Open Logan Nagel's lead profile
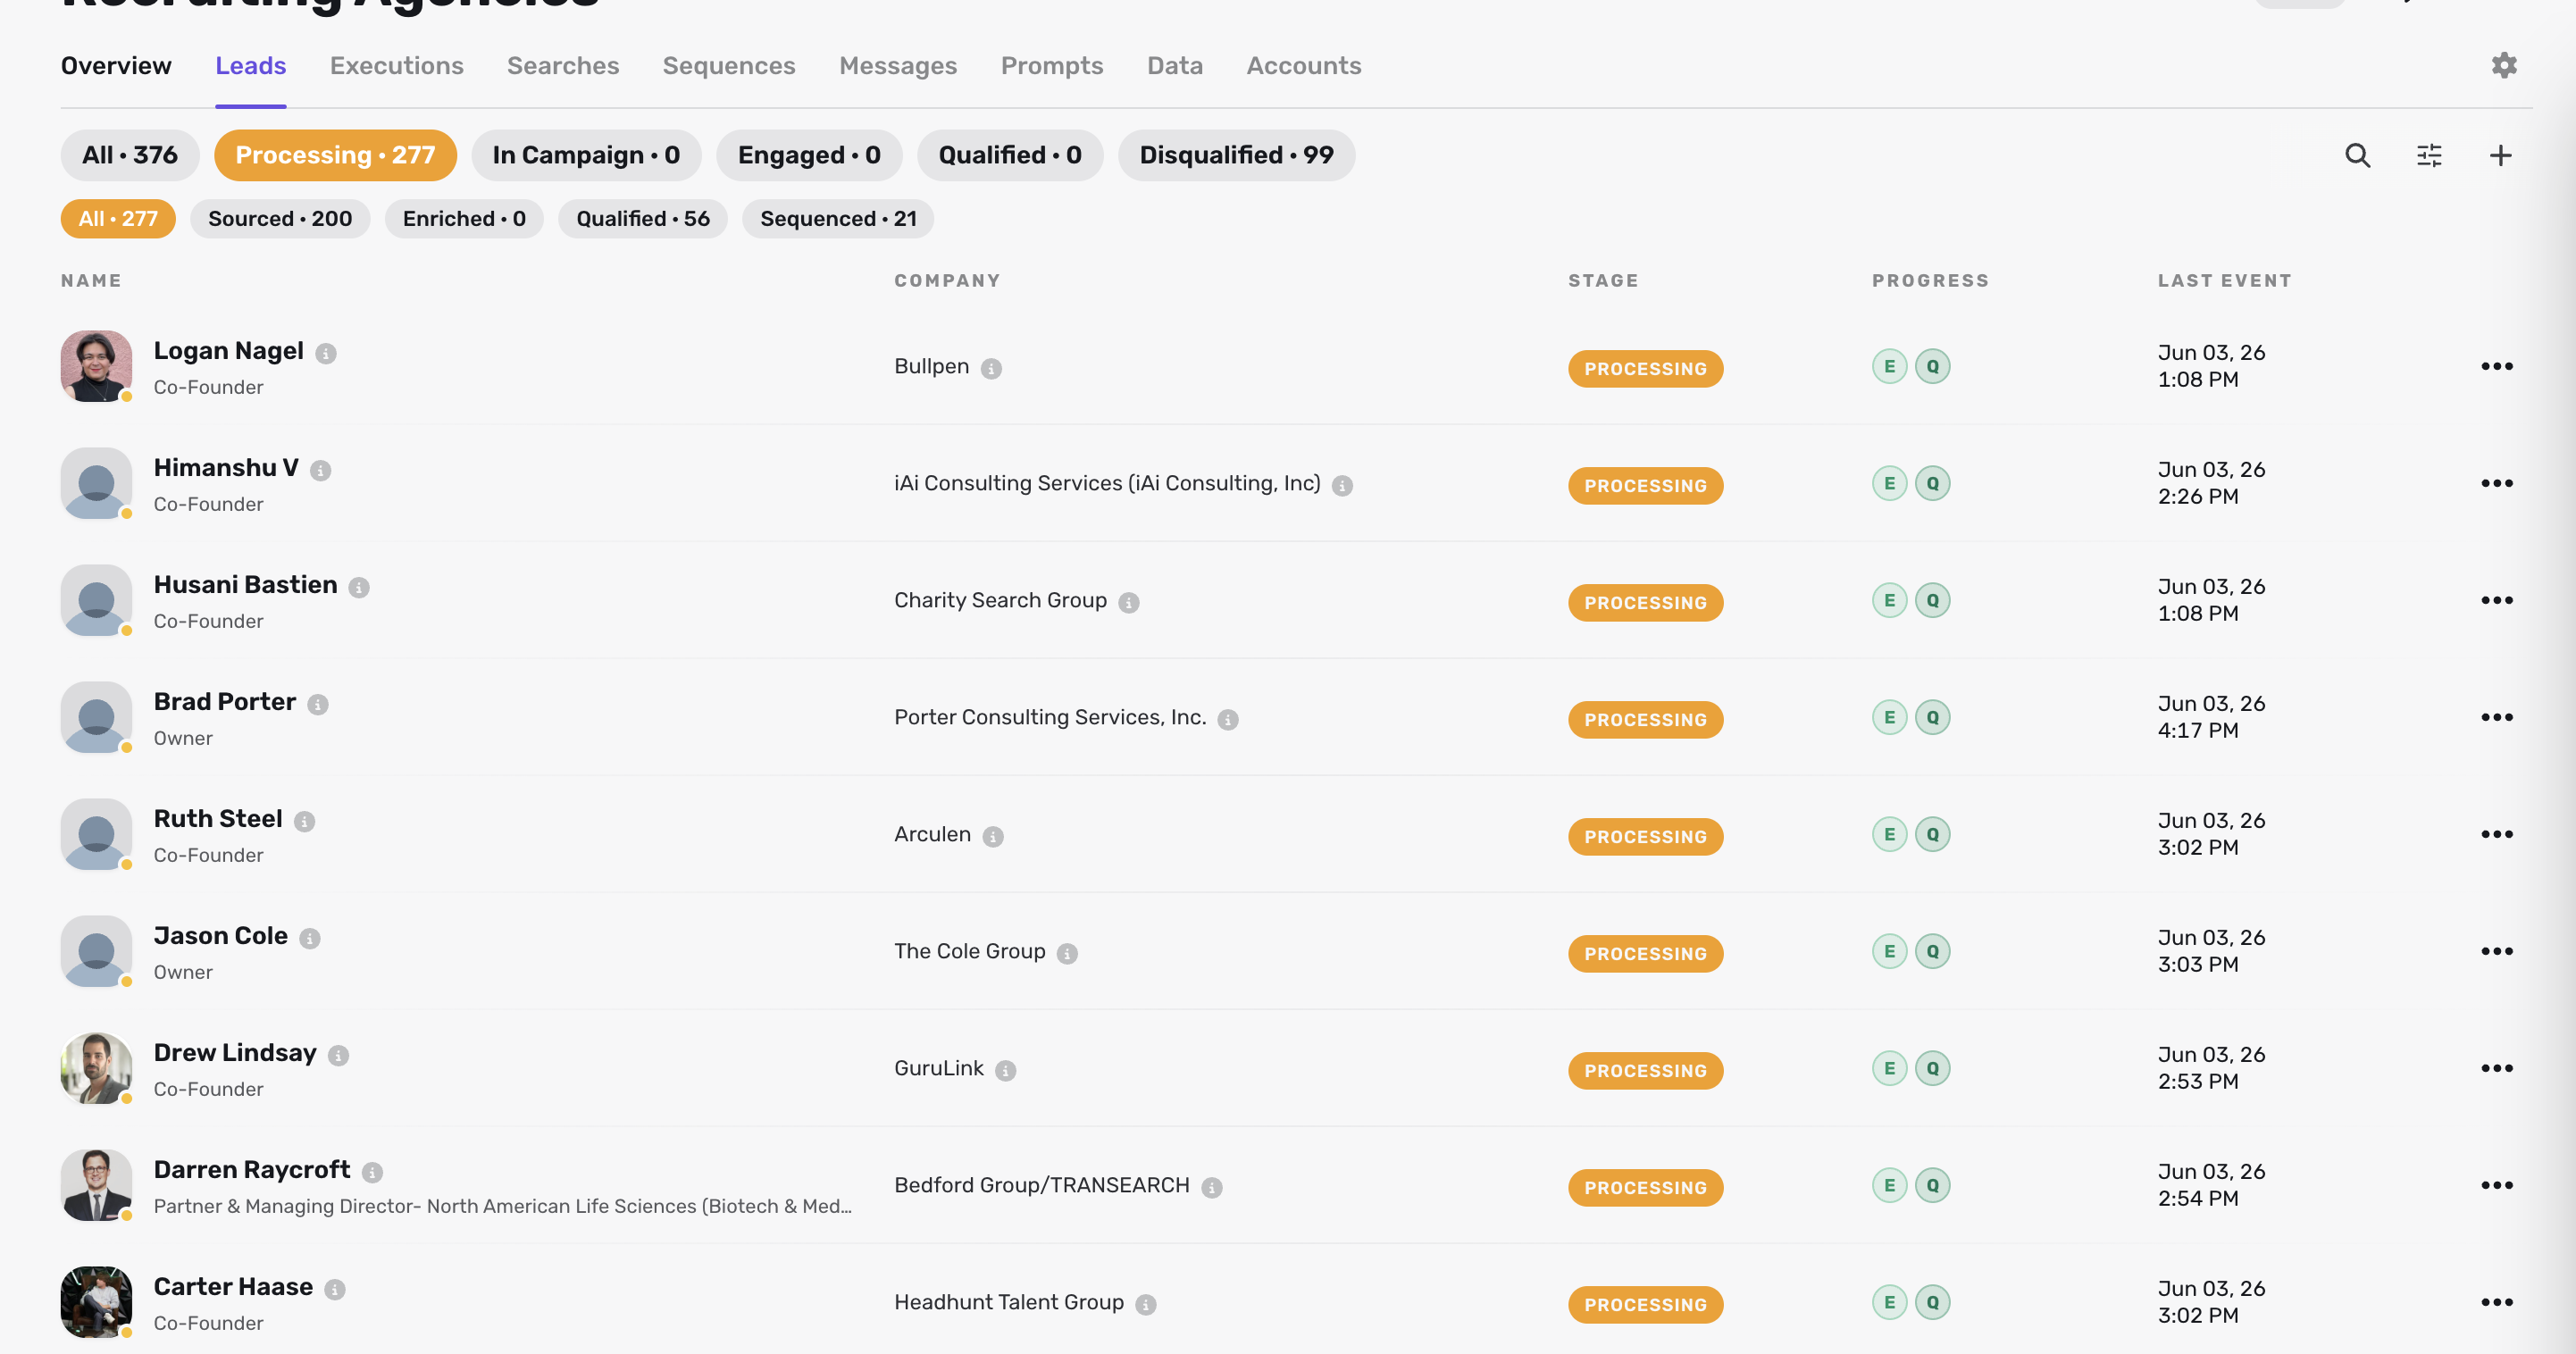Image resolution: width=2576 pixels, height=1354 pixels. coord(228,351)
